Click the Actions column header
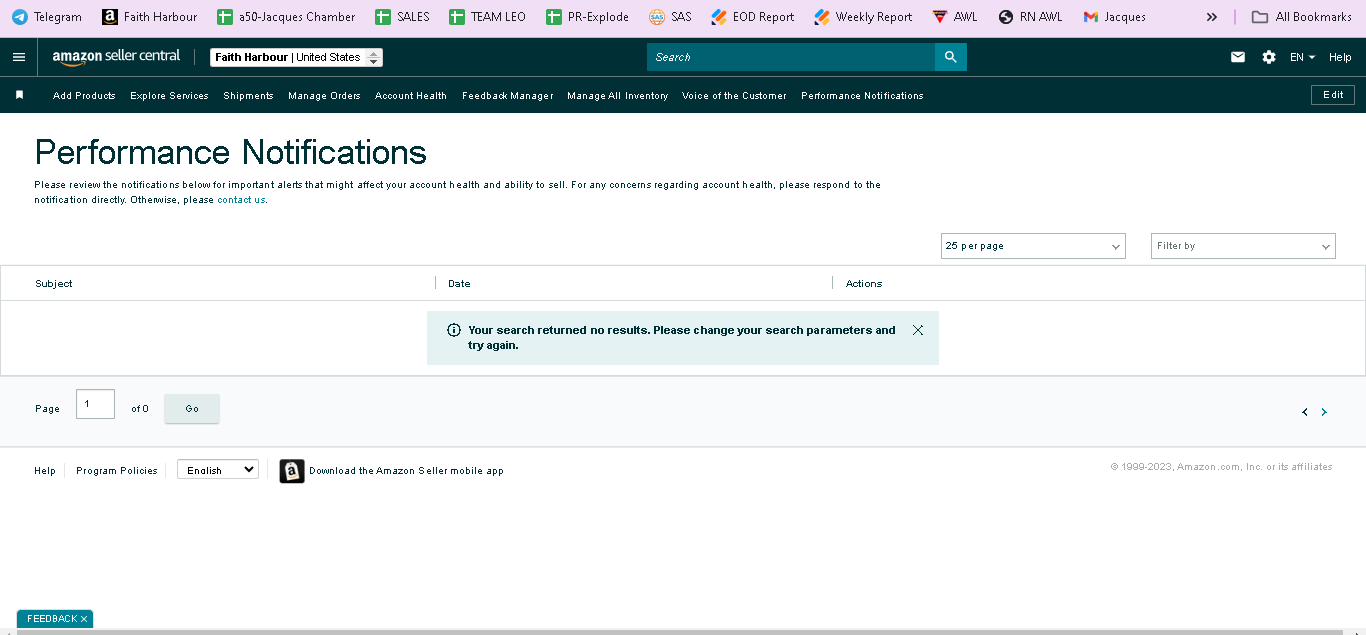Image resolution: width=1366 pixels, height=635 pixels. [x=864, y=284]
